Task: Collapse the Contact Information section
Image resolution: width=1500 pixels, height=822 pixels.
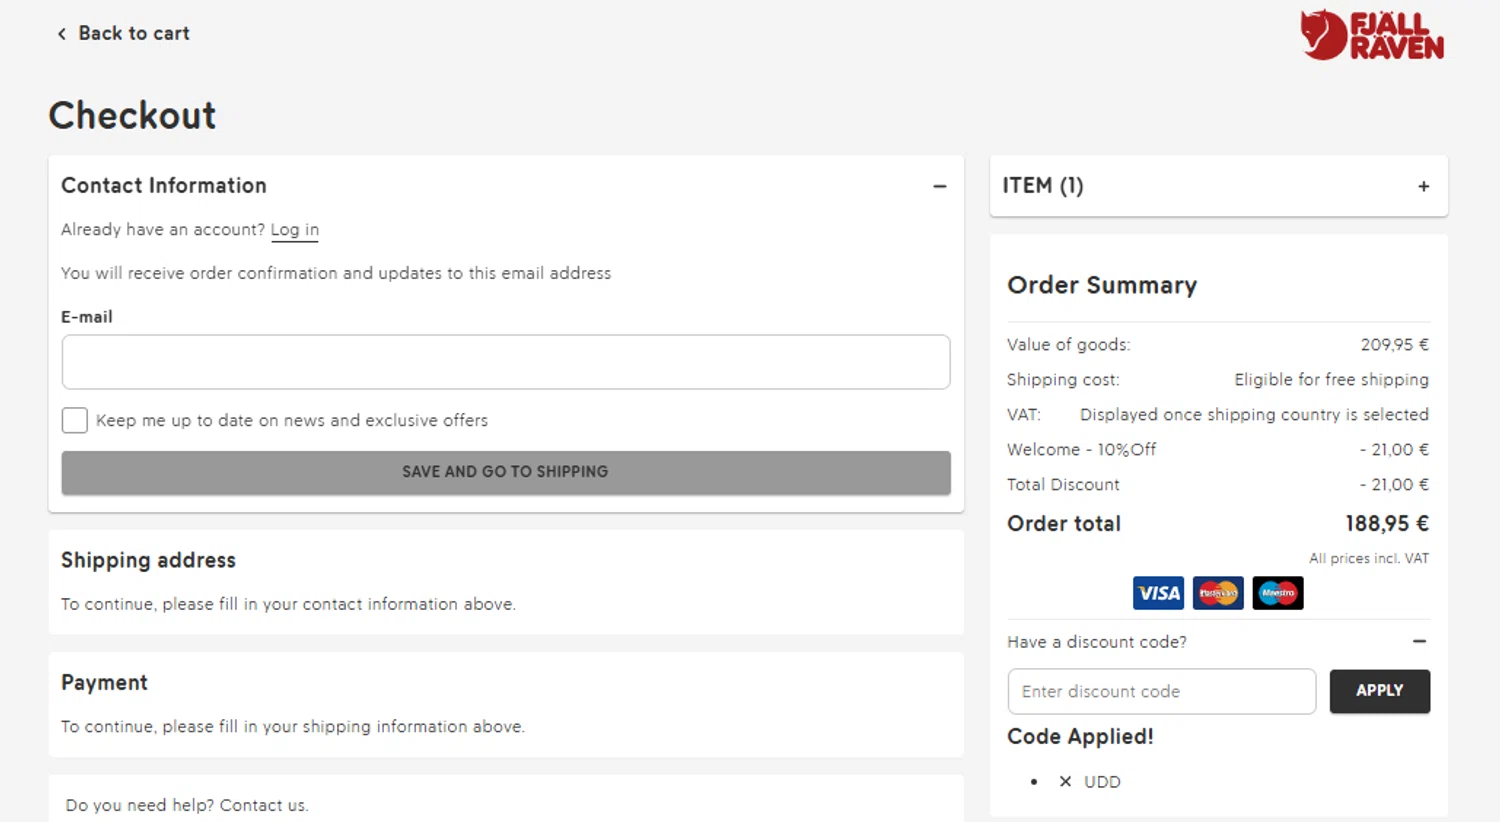Action: click(939, 186)
